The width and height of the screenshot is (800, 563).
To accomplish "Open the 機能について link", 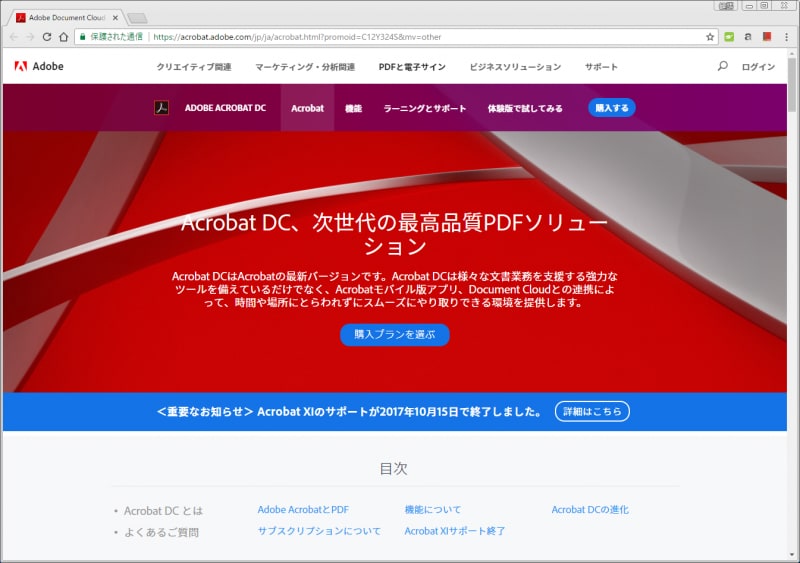I will coord(433,509).
